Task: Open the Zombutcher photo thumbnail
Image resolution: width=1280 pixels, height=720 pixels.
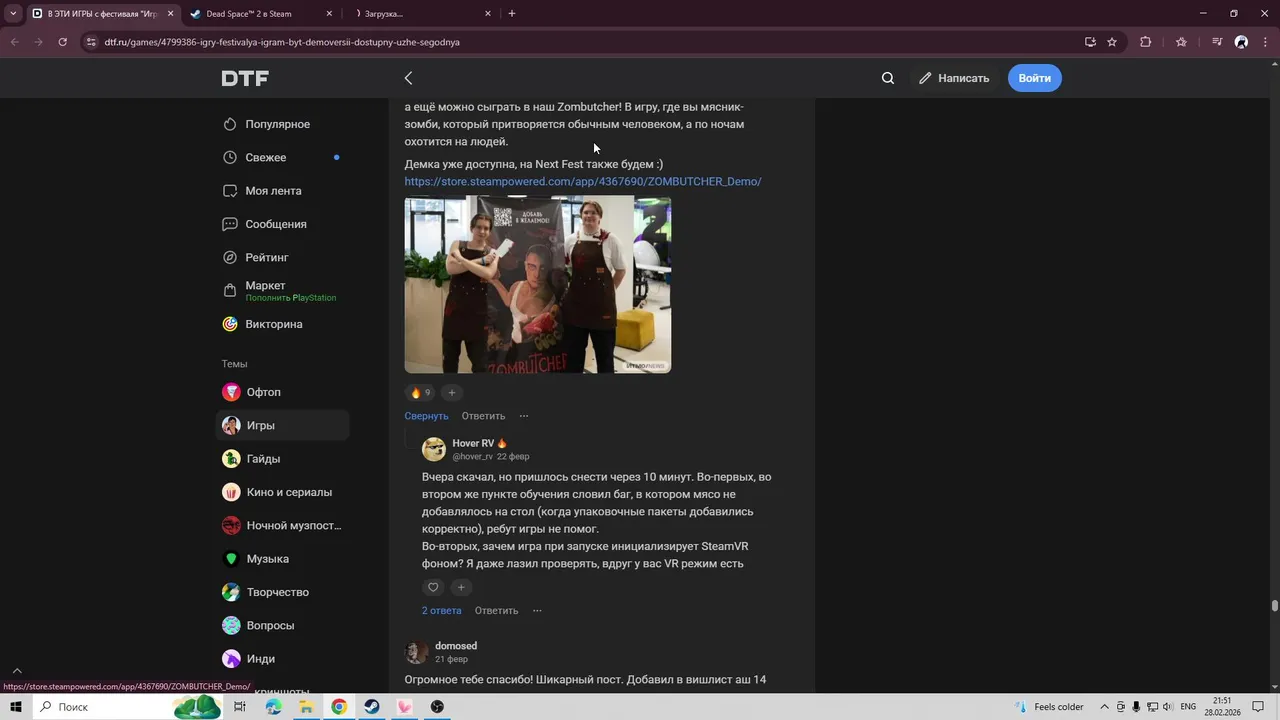Action: 537,284
